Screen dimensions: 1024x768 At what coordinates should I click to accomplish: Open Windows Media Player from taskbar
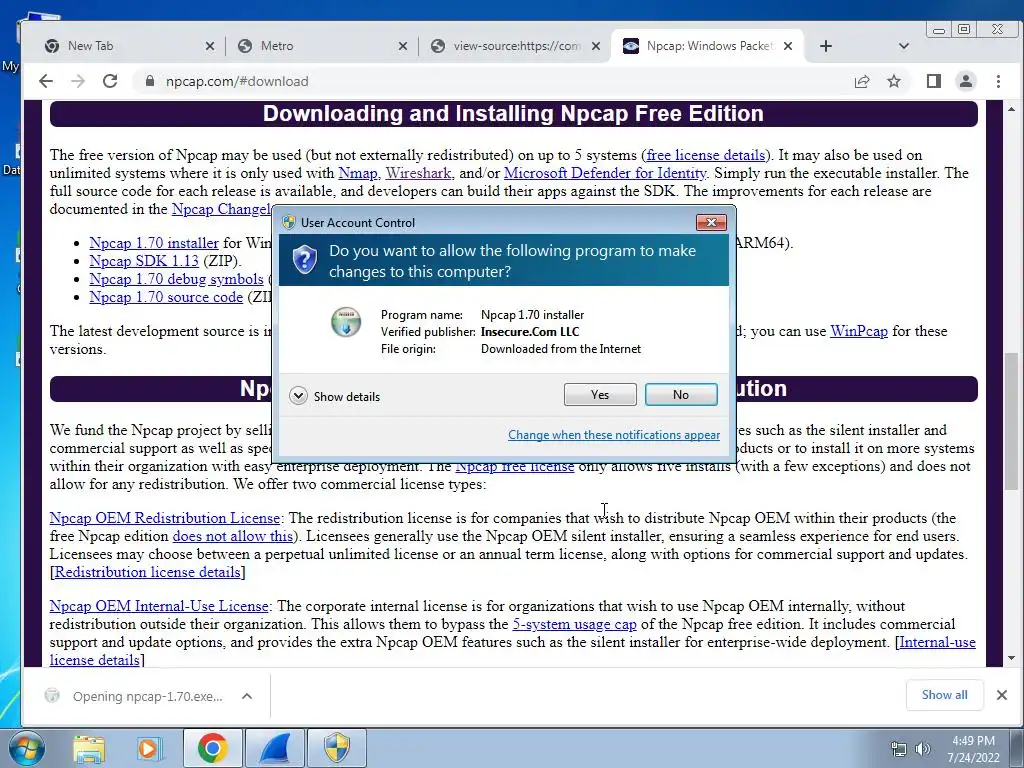[148, 748]
